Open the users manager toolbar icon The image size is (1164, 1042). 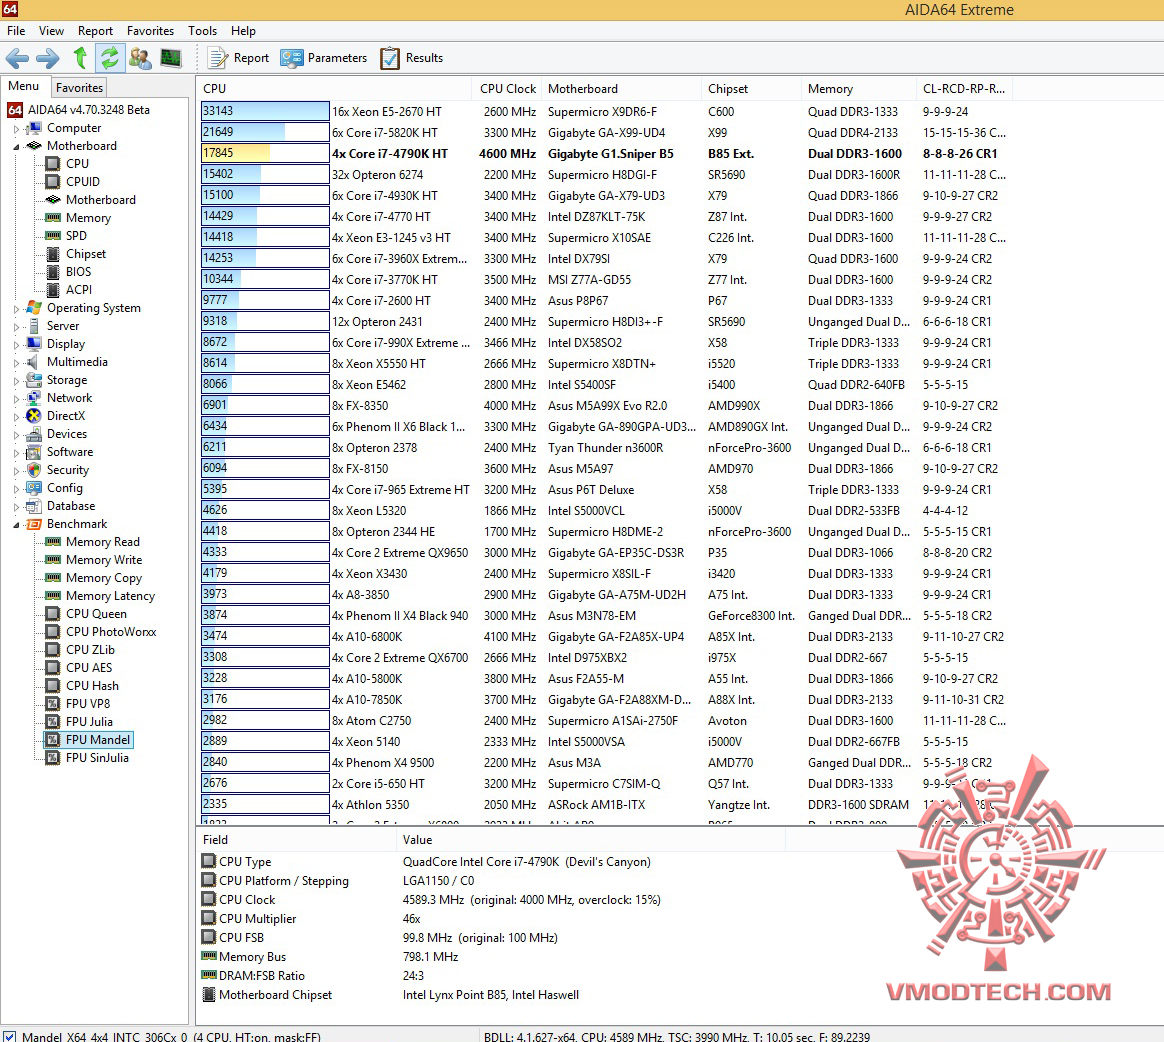coord(140,58)
